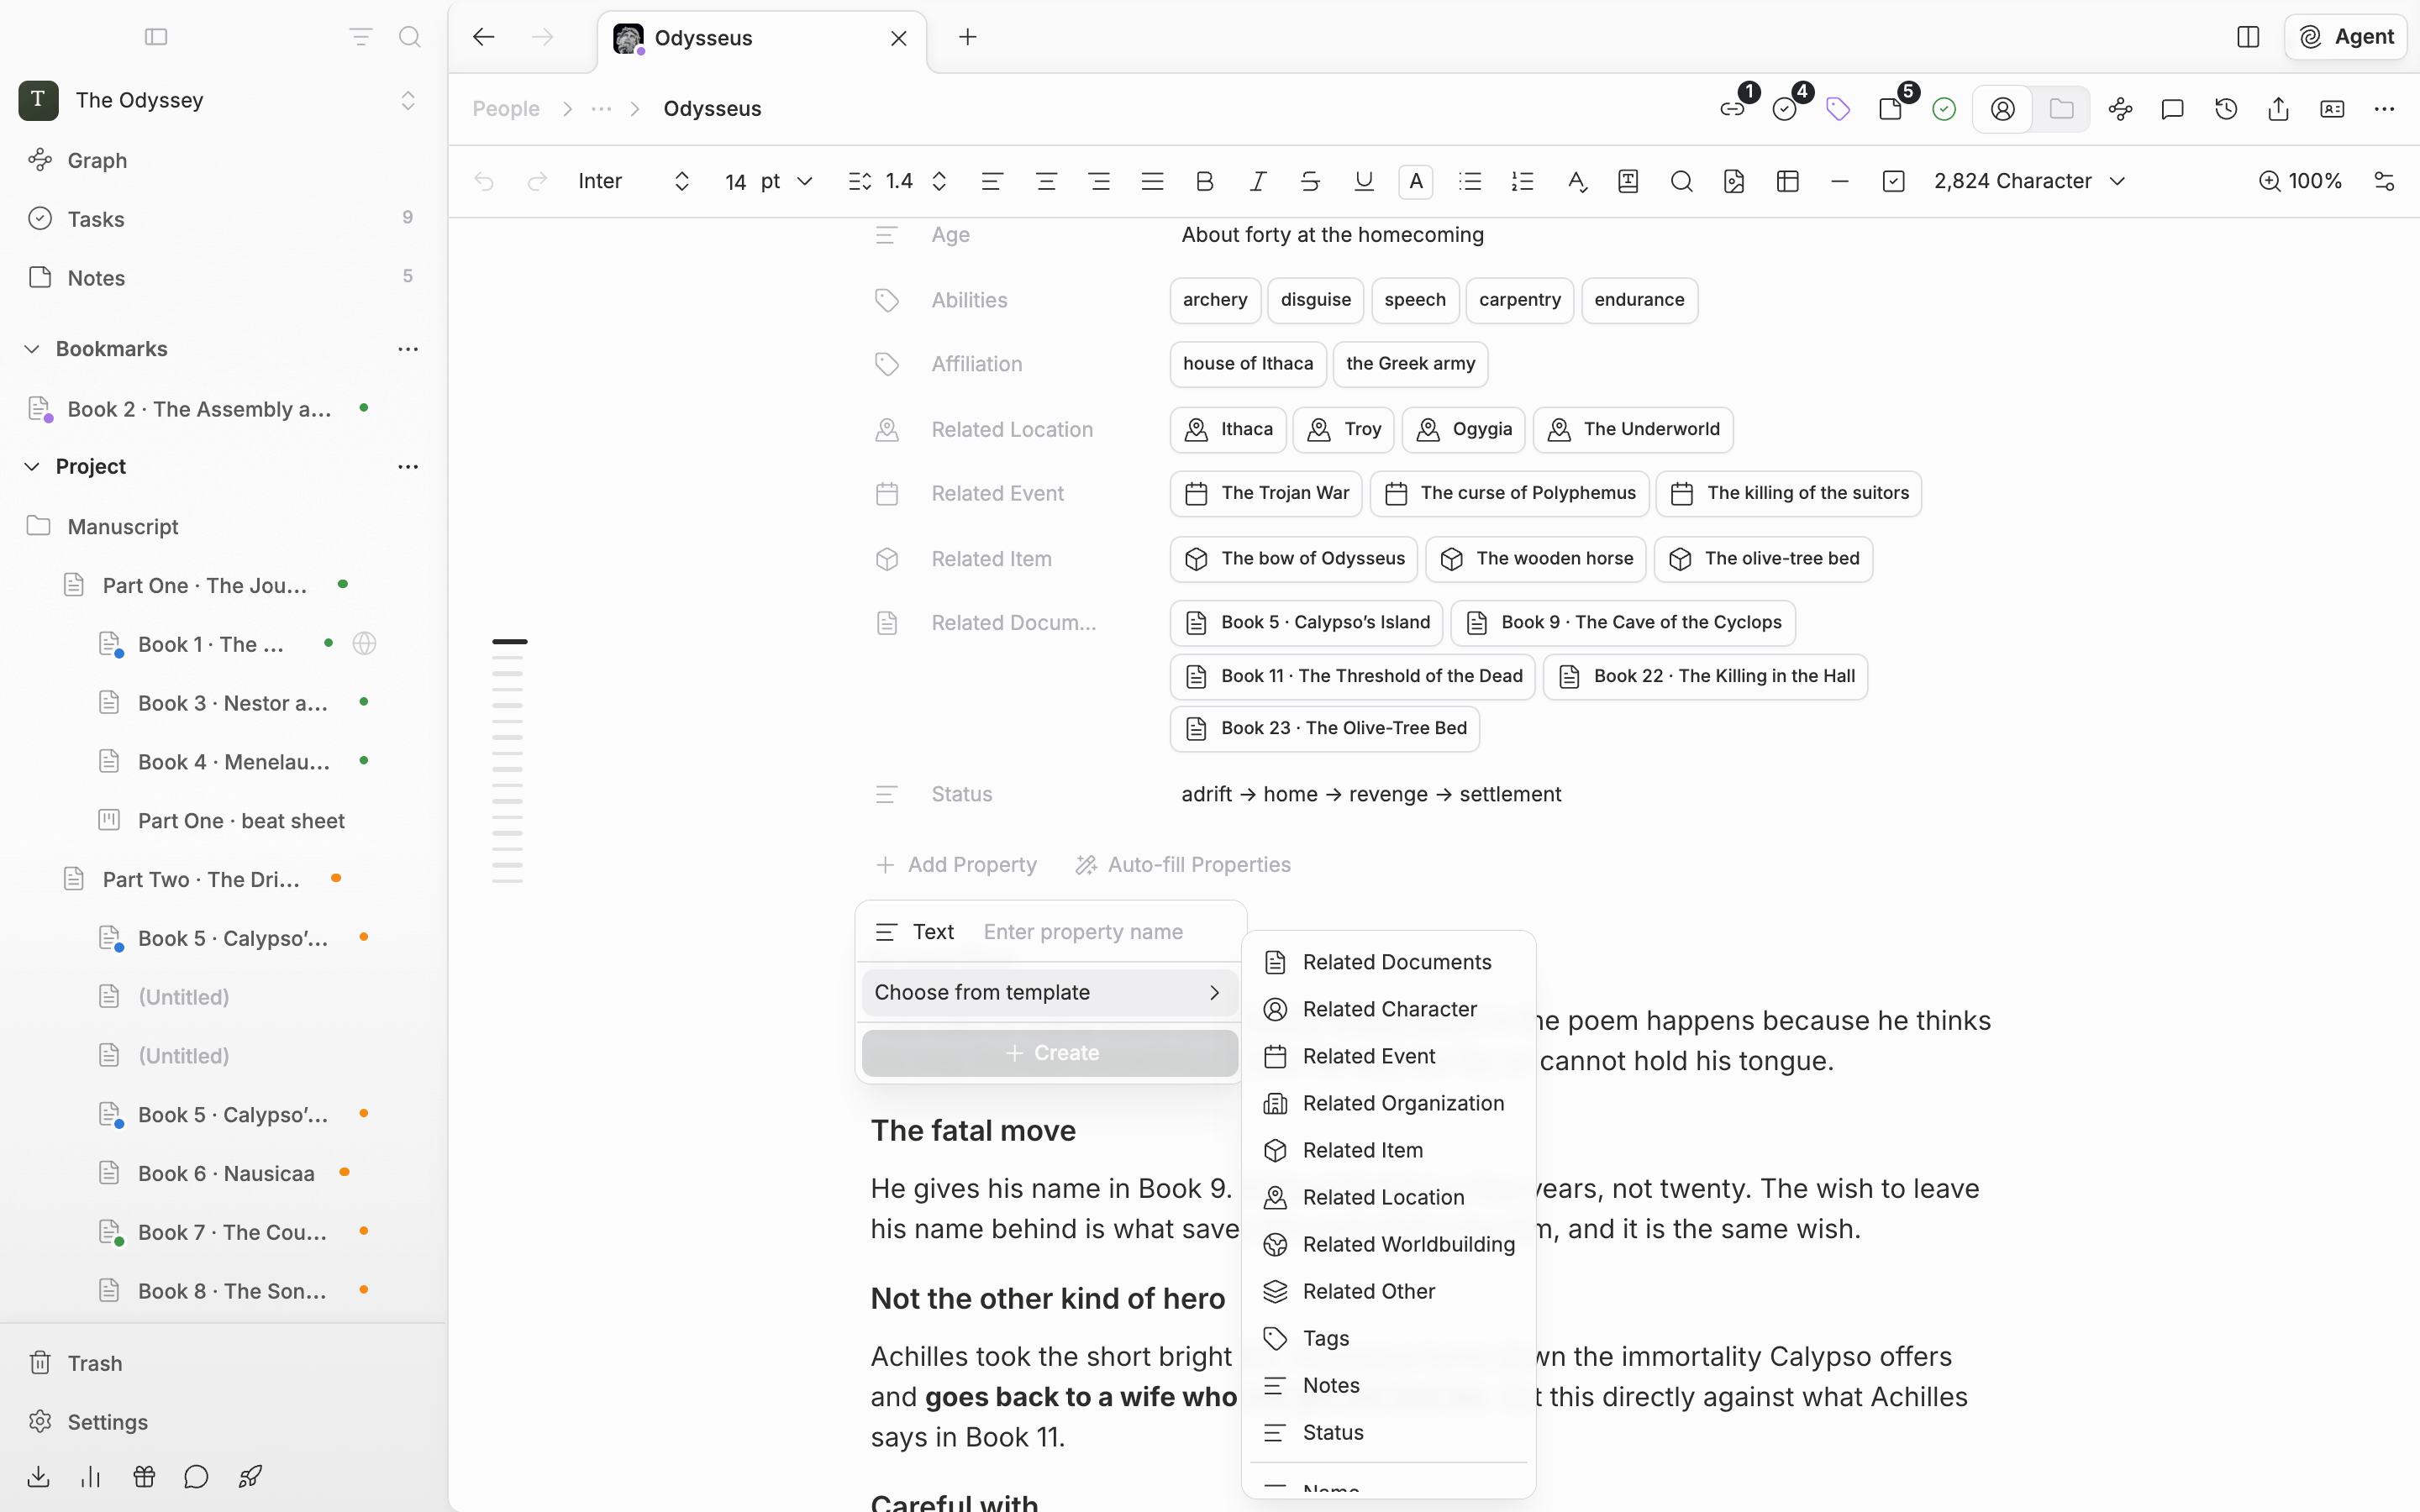Select Related Organization template

[1388, 1103]
